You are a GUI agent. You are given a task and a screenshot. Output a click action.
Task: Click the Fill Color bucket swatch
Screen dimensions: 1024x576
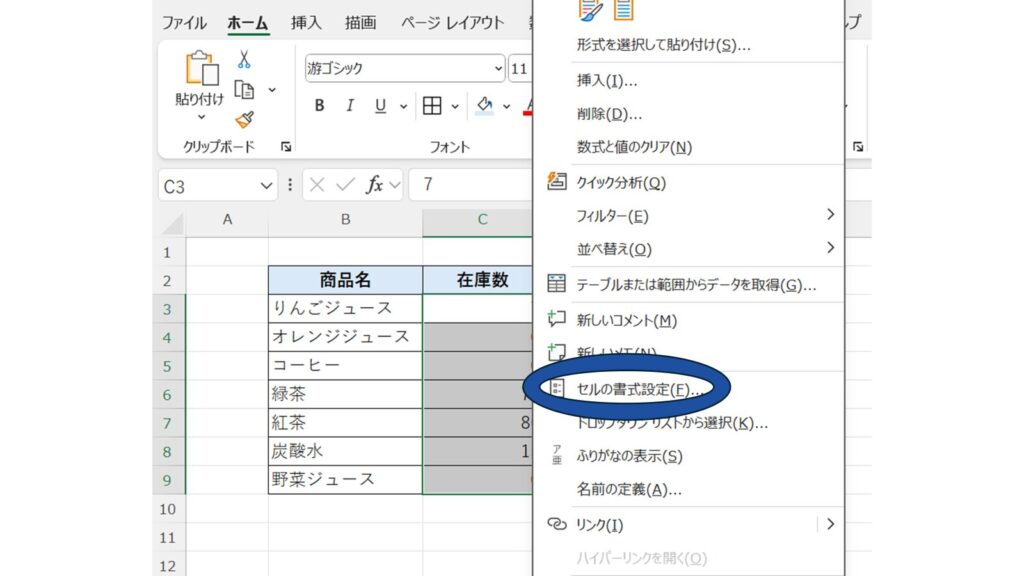click(485, 106)
